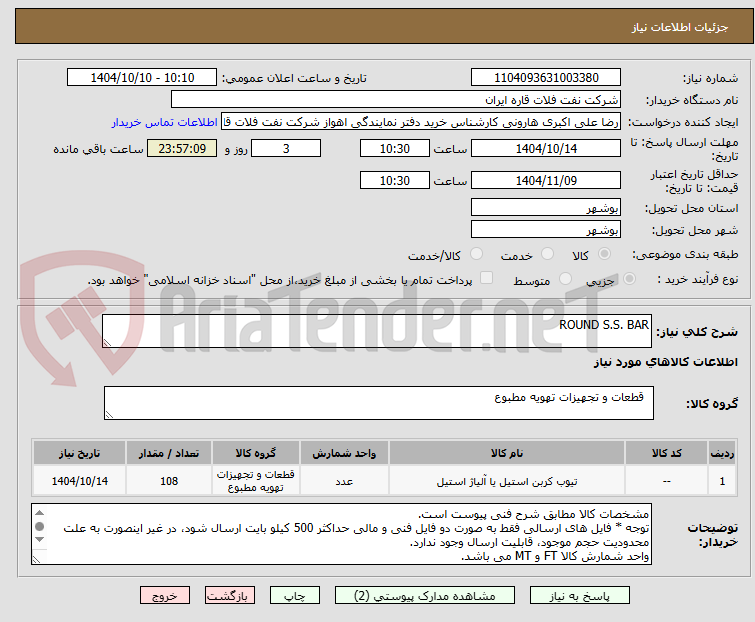Screen dimensions: 755x622
Task: Click the شماره نیاز number field
Action: tap(546, 78)
